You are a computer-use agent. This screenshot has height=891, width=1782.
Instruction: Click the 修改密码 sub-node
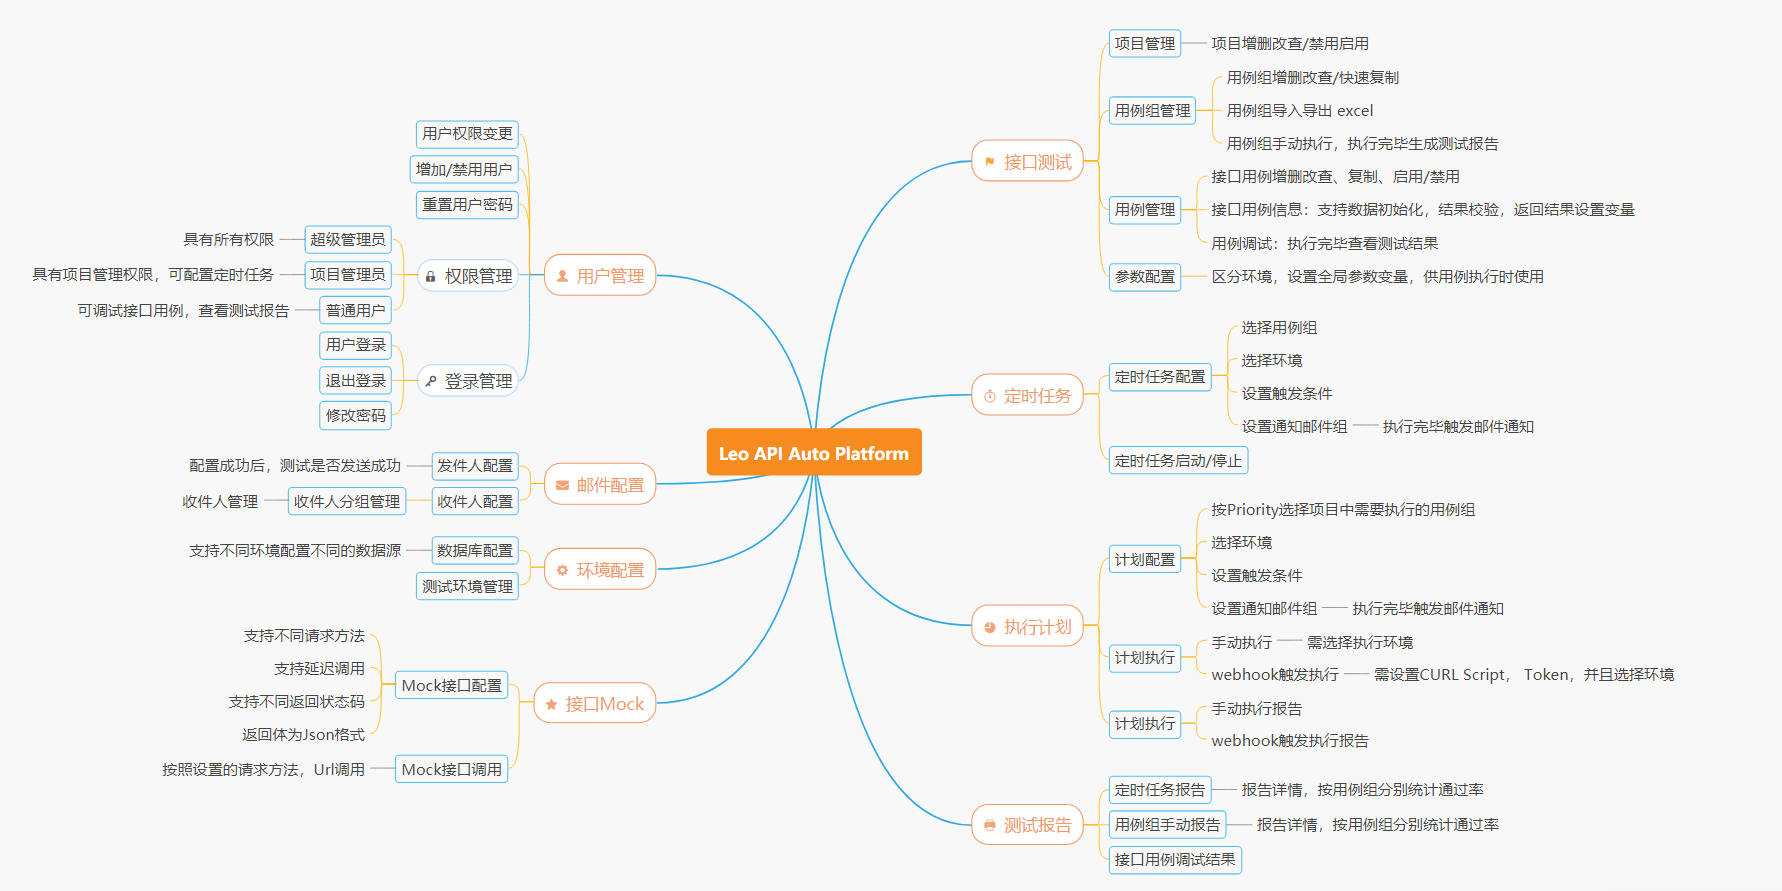[355, 415]
